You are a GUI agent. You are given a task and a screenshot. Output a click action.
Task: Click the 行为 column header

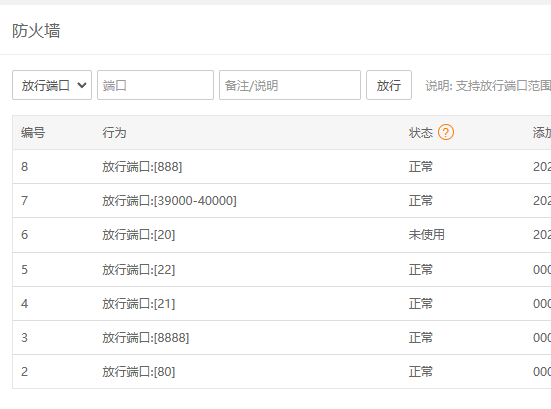pyautogui.click(x=114, y=133)
